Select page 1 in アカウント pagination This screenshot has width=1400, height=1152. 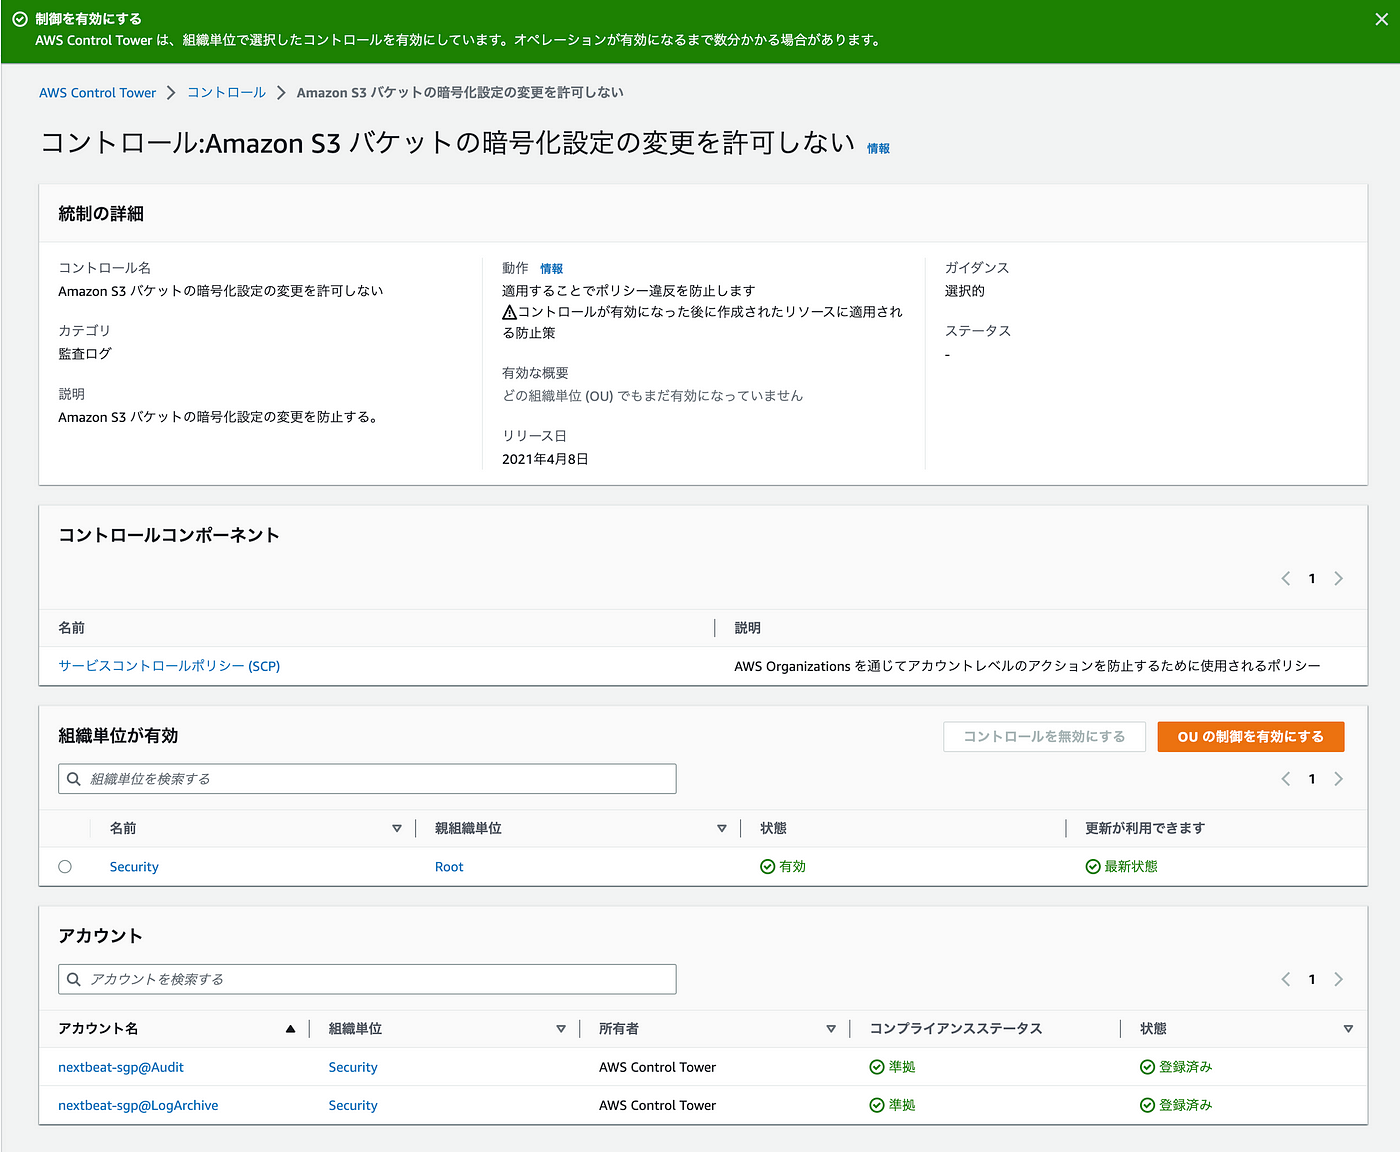1312,979
